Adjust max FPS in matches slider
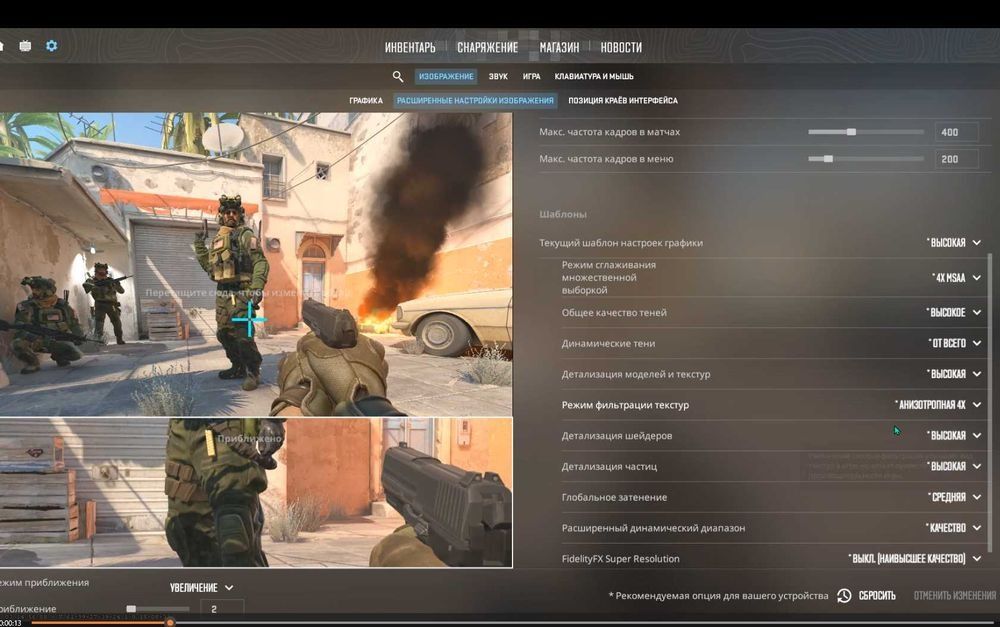 tap(865, 132)
